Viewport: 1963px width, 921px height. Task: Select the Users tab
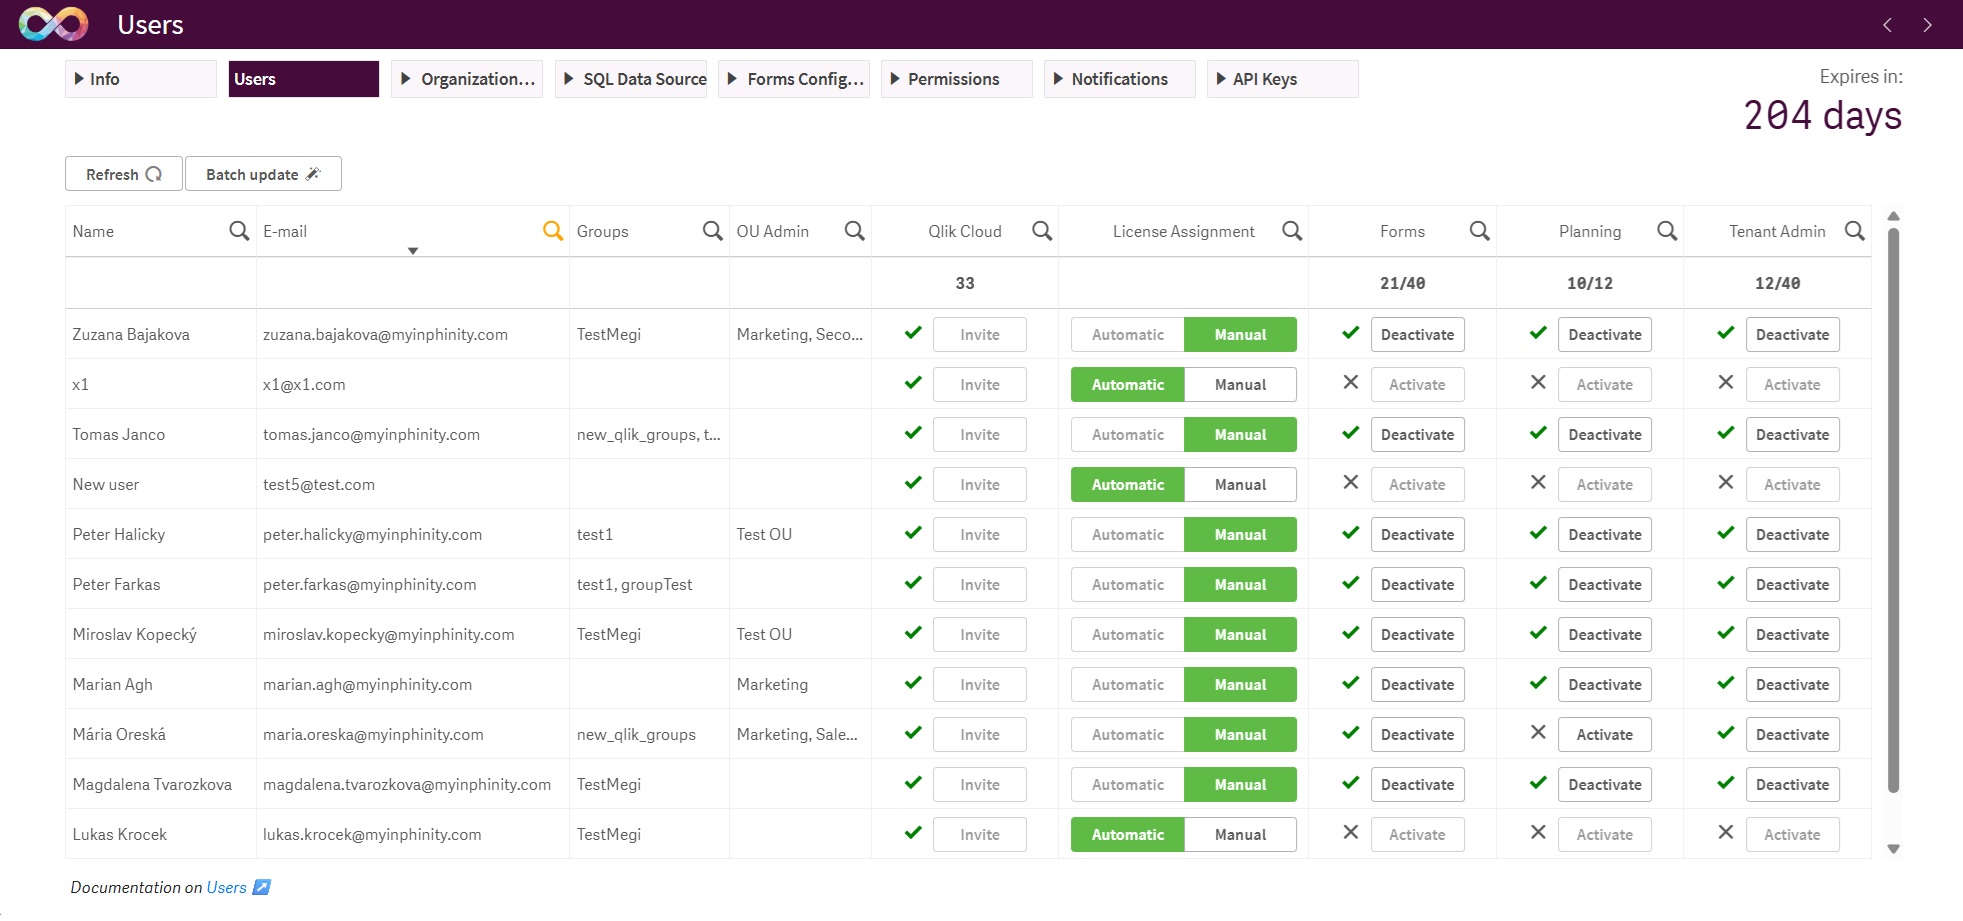point(304,79)
